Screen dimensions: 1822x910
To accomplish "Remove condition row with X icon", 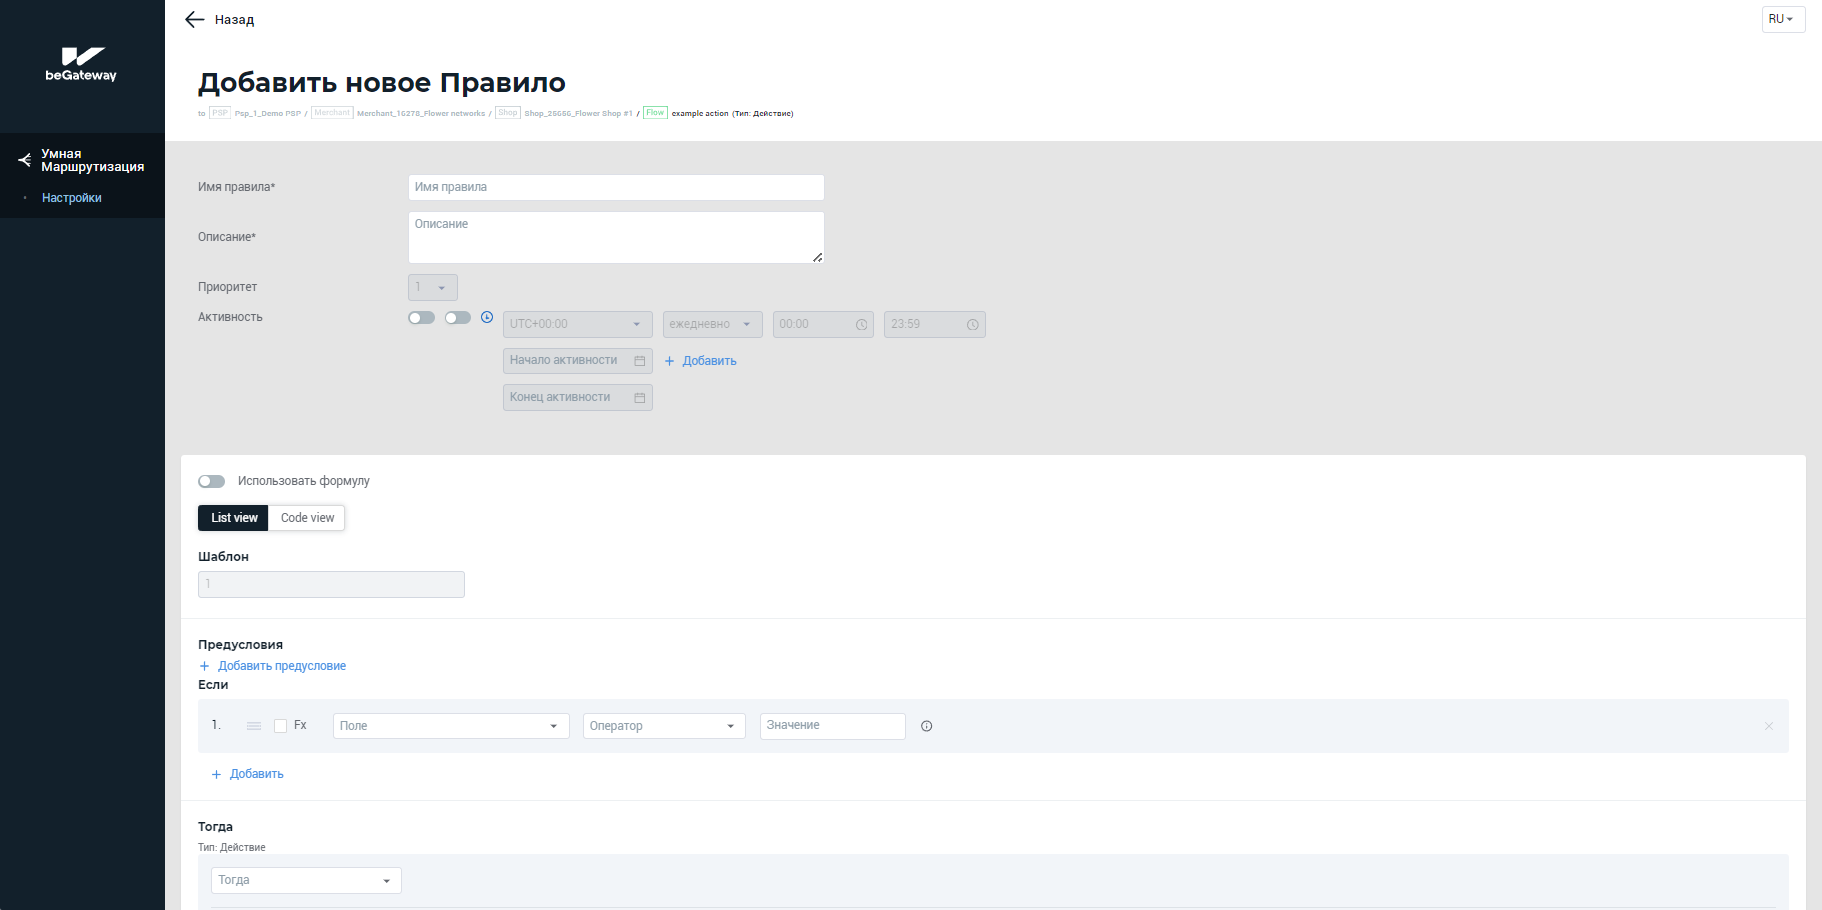I will pyautogui.click(x=1768, y=726).
